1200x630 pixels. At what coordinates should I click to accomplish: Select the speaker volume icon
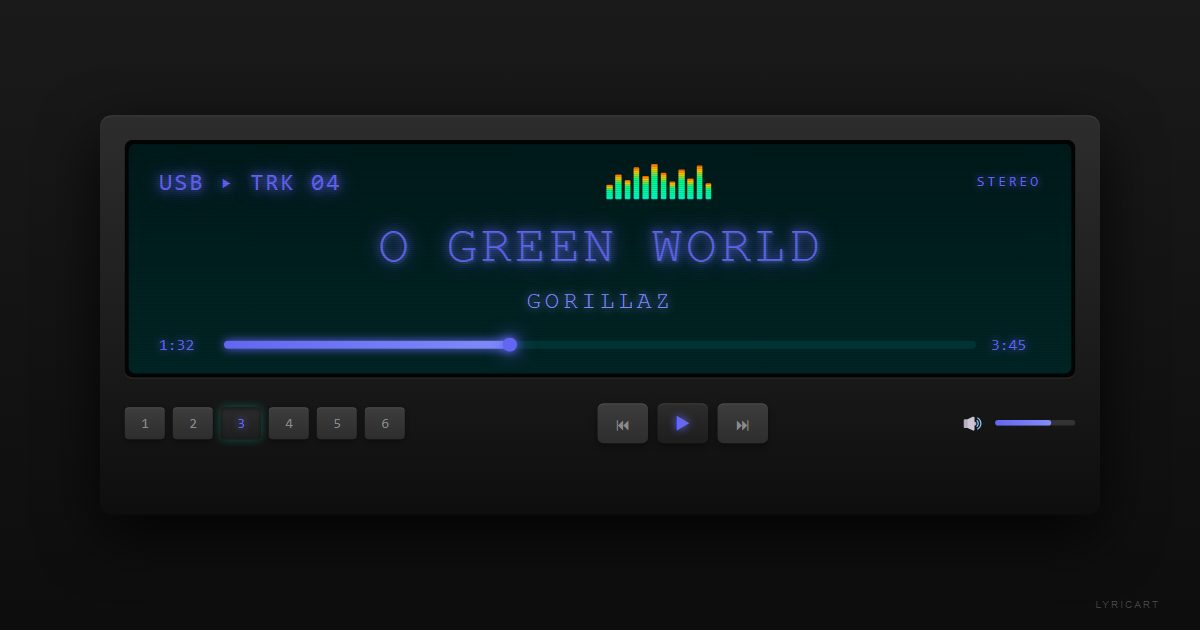(971, 423)
